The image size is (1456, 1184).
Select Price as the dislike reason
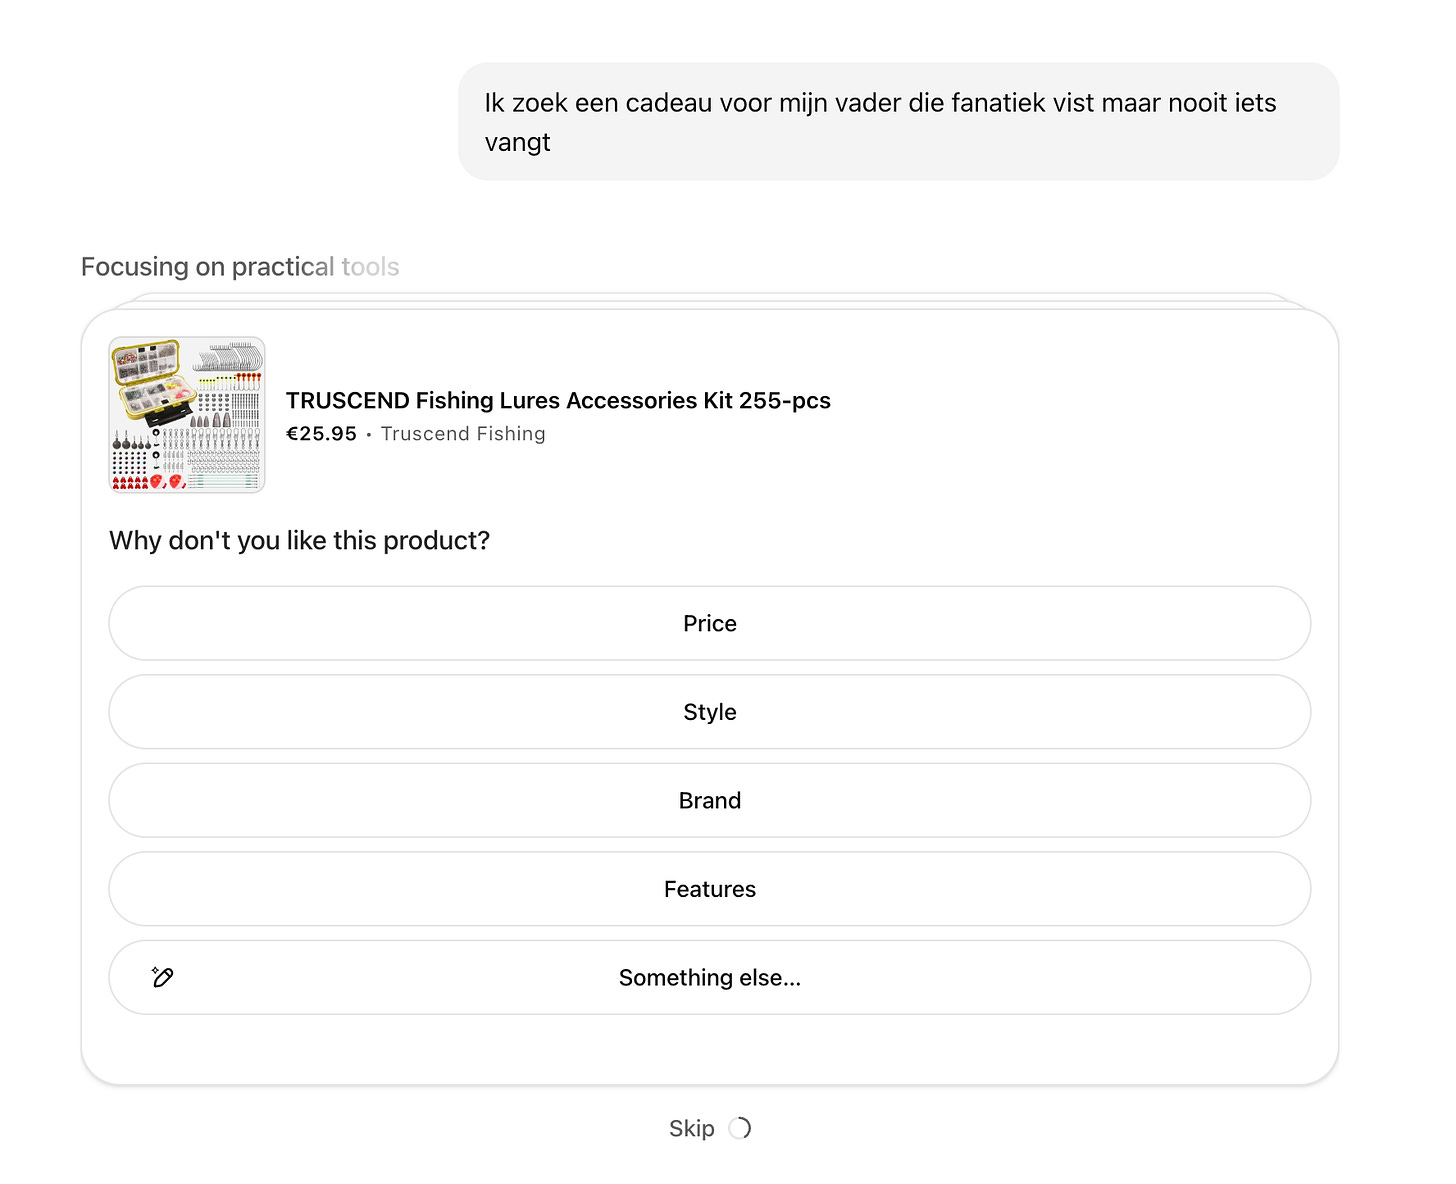pyautogui.click(x=709, y=623)
